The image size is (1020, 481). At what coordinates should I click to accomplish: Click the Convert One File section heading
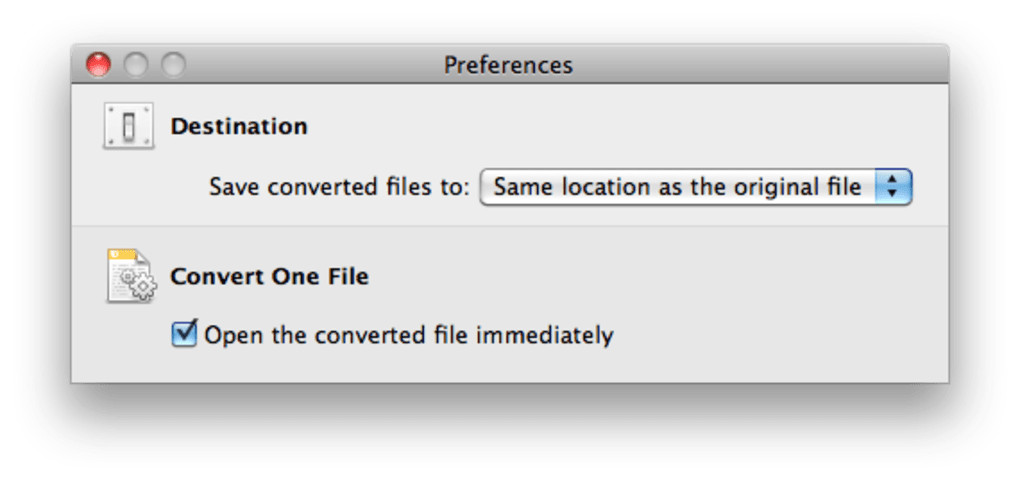click(x=269, y=276)
